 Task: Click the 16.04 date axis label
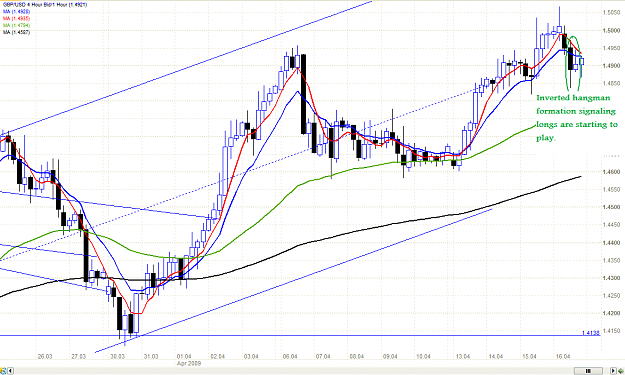(563, 356)
